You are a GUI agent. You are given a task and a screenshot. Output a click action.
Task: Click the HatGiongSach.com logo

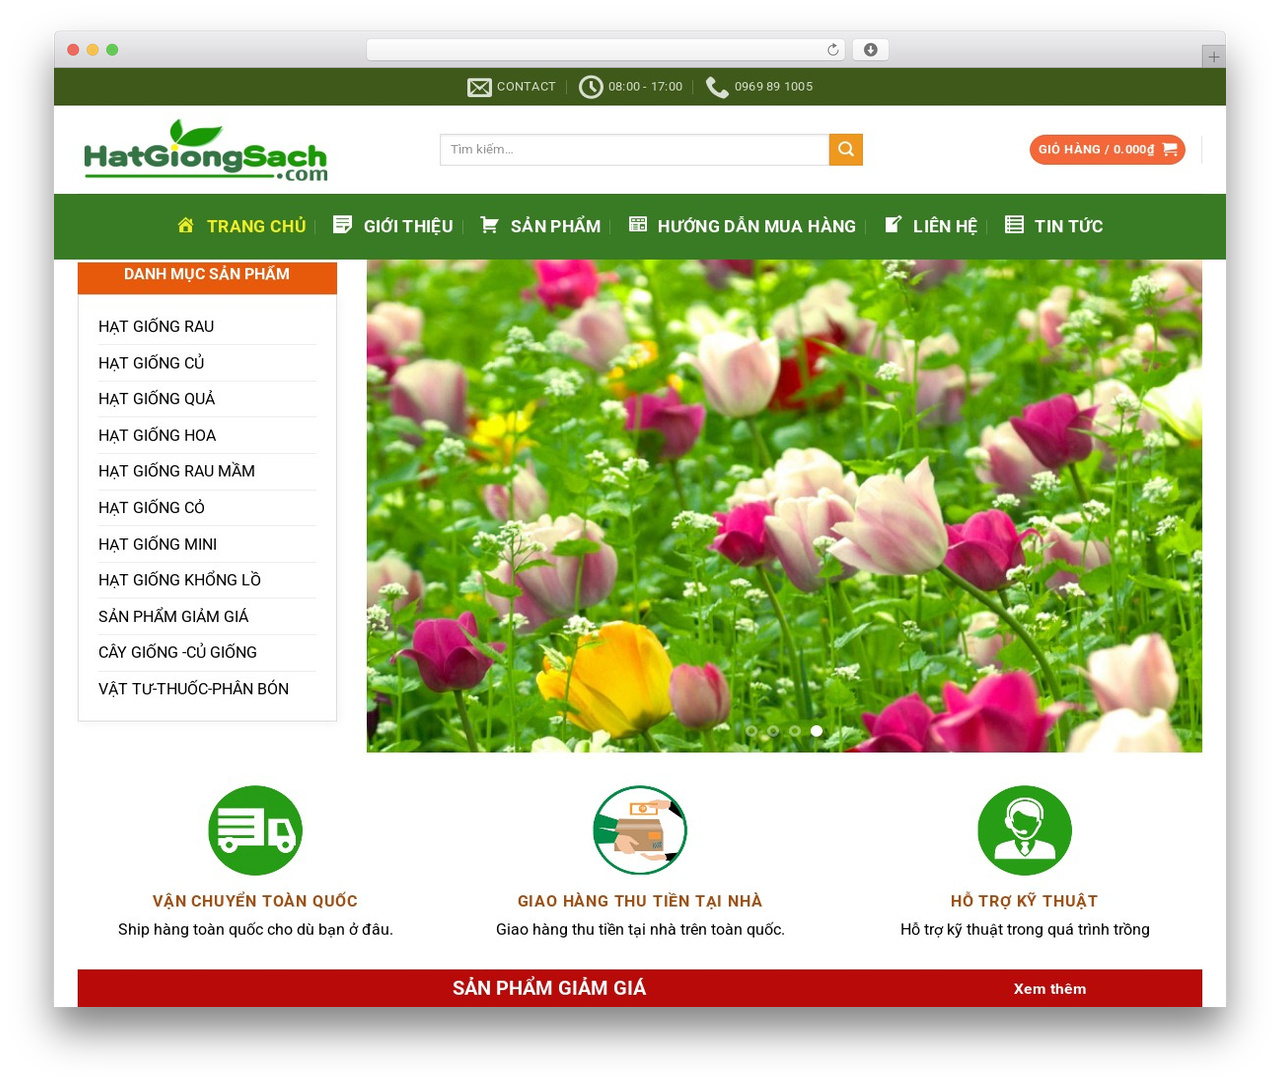point(206,150)
